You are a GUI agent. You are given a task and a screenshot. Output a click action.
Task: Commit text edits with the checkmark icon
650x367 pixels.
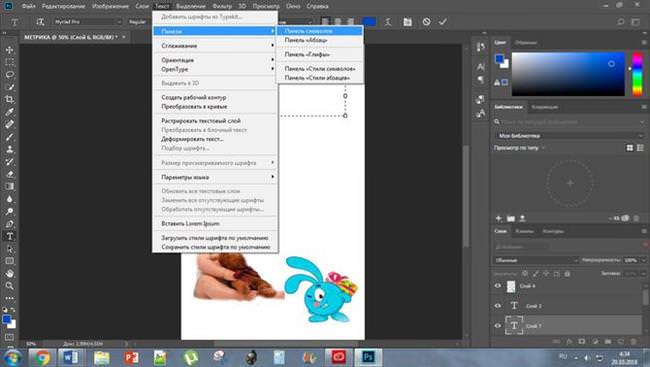(443, 22)
